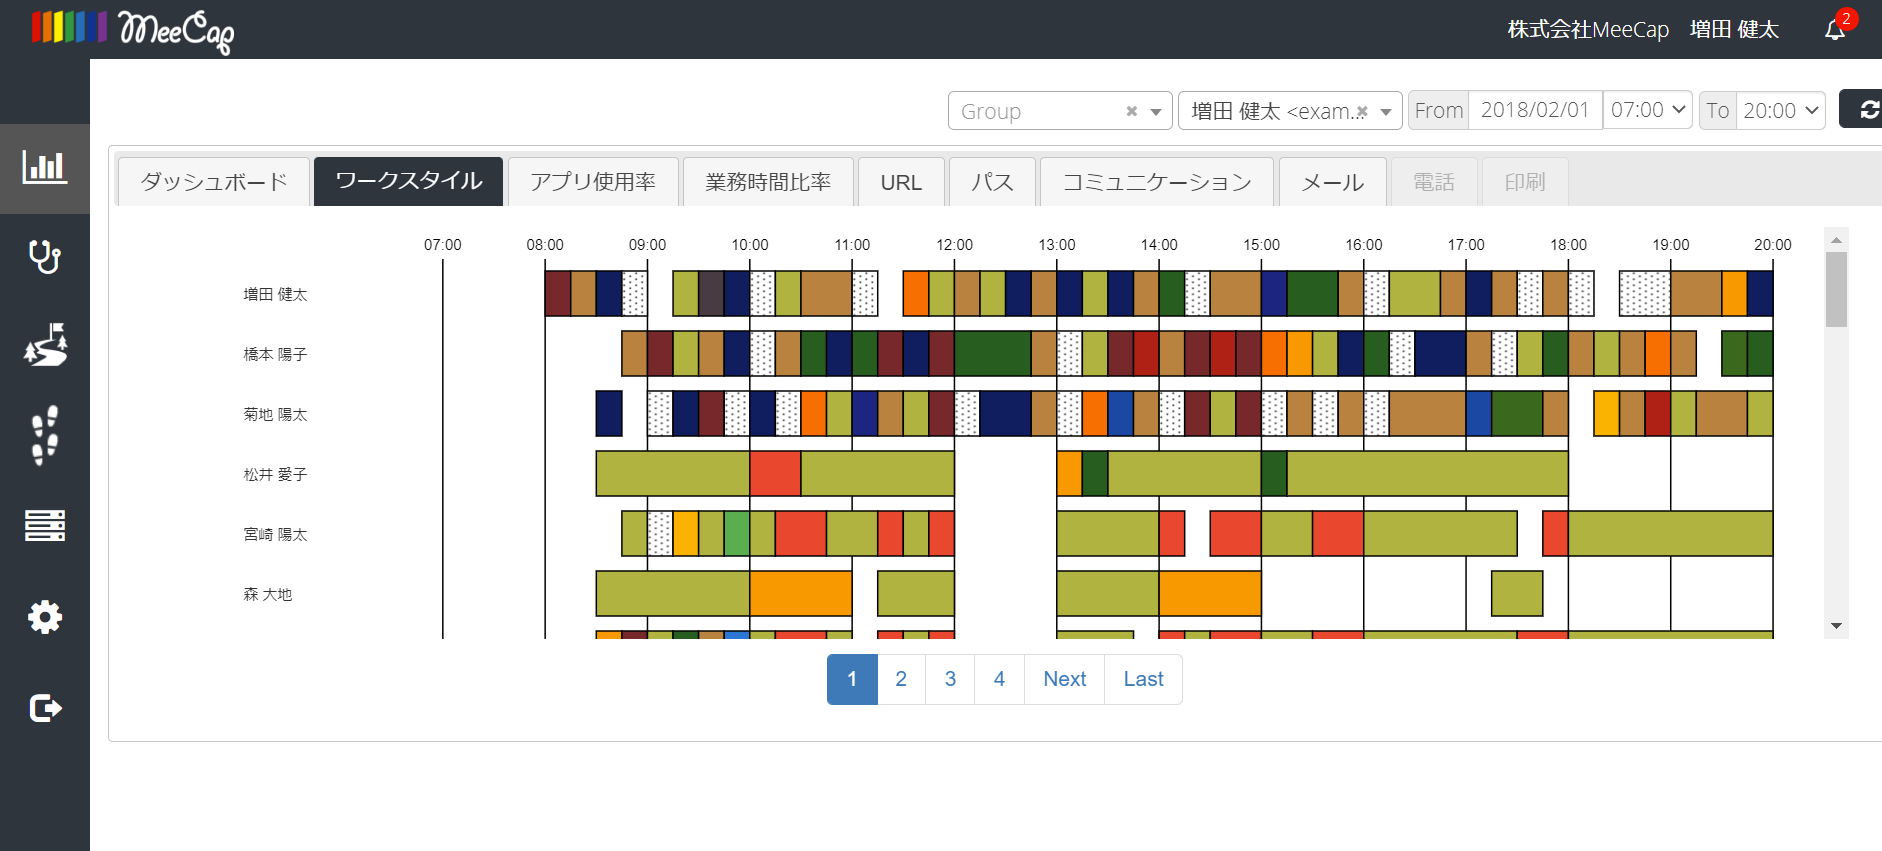
Task: Select row label 菊地 陽太
Action: point(275,414)
